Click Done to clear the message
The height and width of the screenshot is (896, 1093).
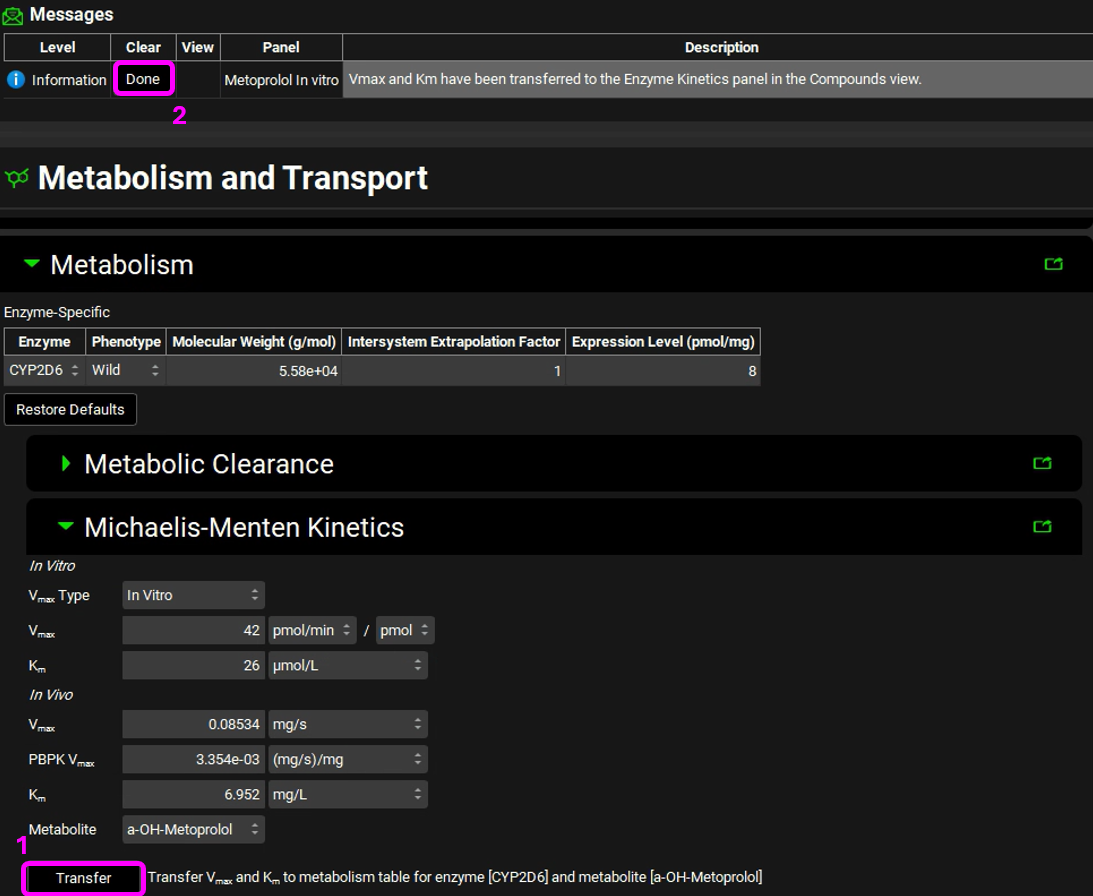143,80
